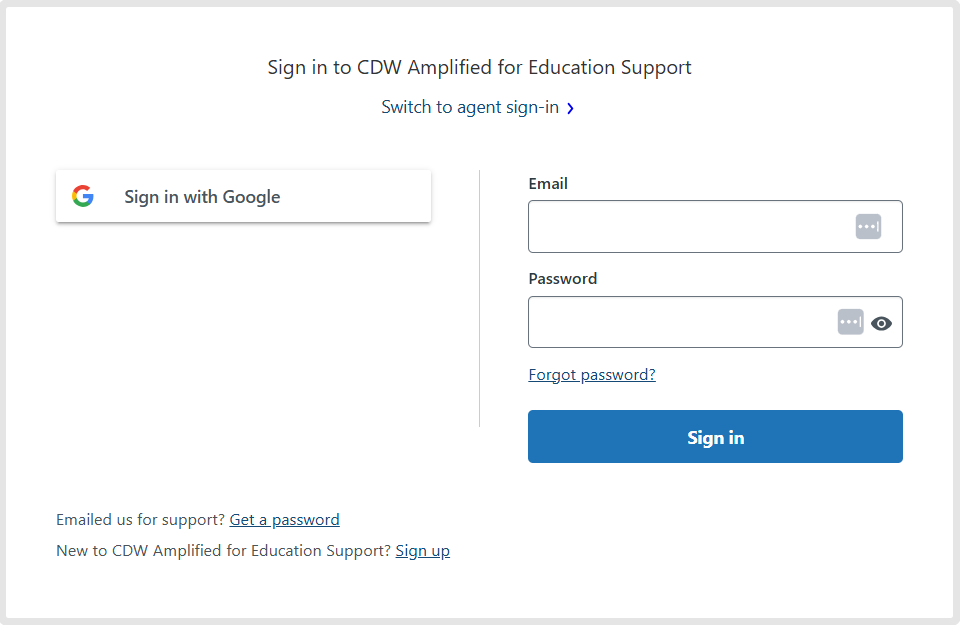Screen dimensions: 960x625
Task: Click the page heading about CDW Amplified
Action: click(479, 68)
